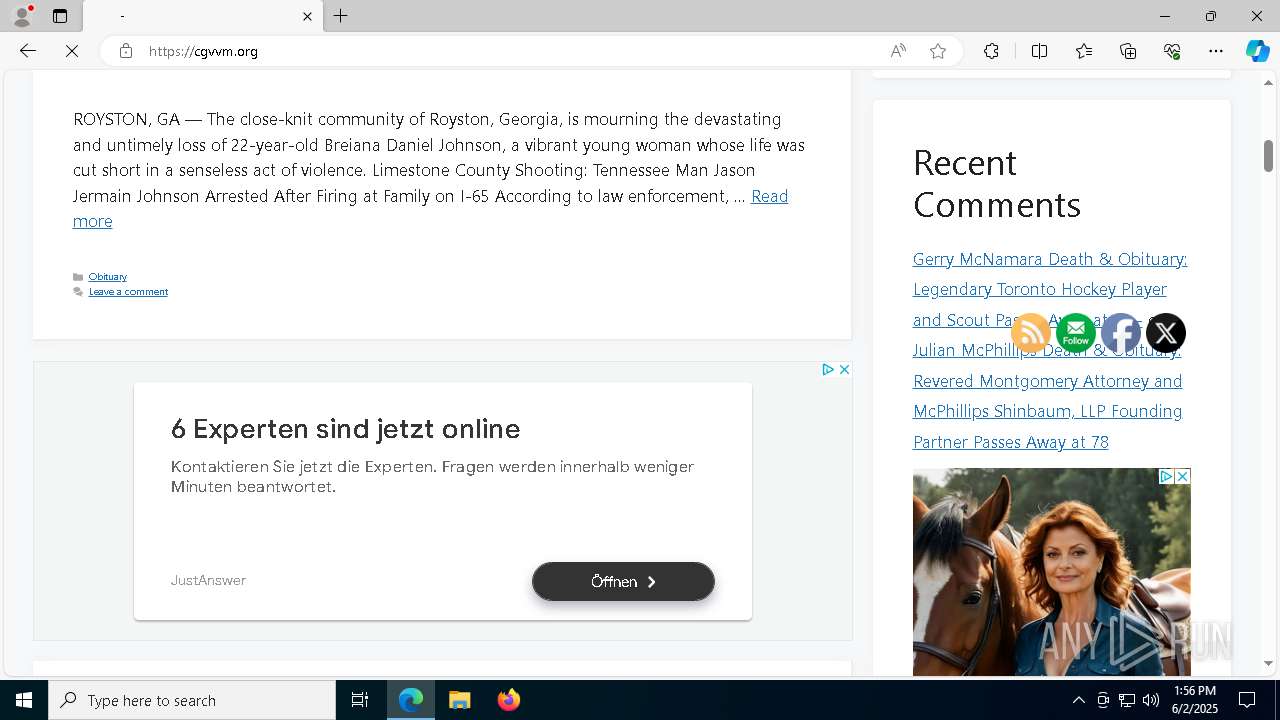Image resolution: width=1280 pixels, height=720 pixels.
Task: Open the volume control in the tray
Action: [x=1151, y=700]
